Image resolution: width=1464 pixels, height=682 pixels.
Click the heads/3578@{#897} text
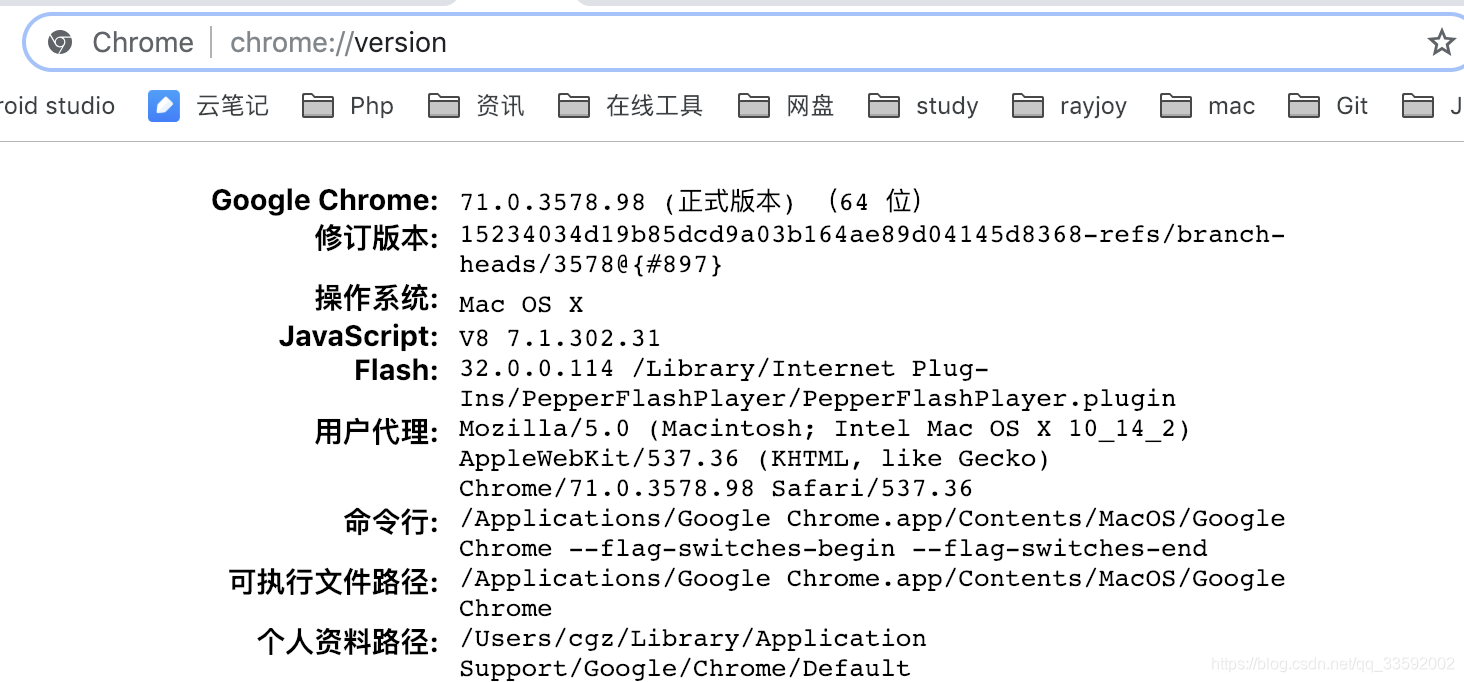pyautogui.click(x=591, y=265)
